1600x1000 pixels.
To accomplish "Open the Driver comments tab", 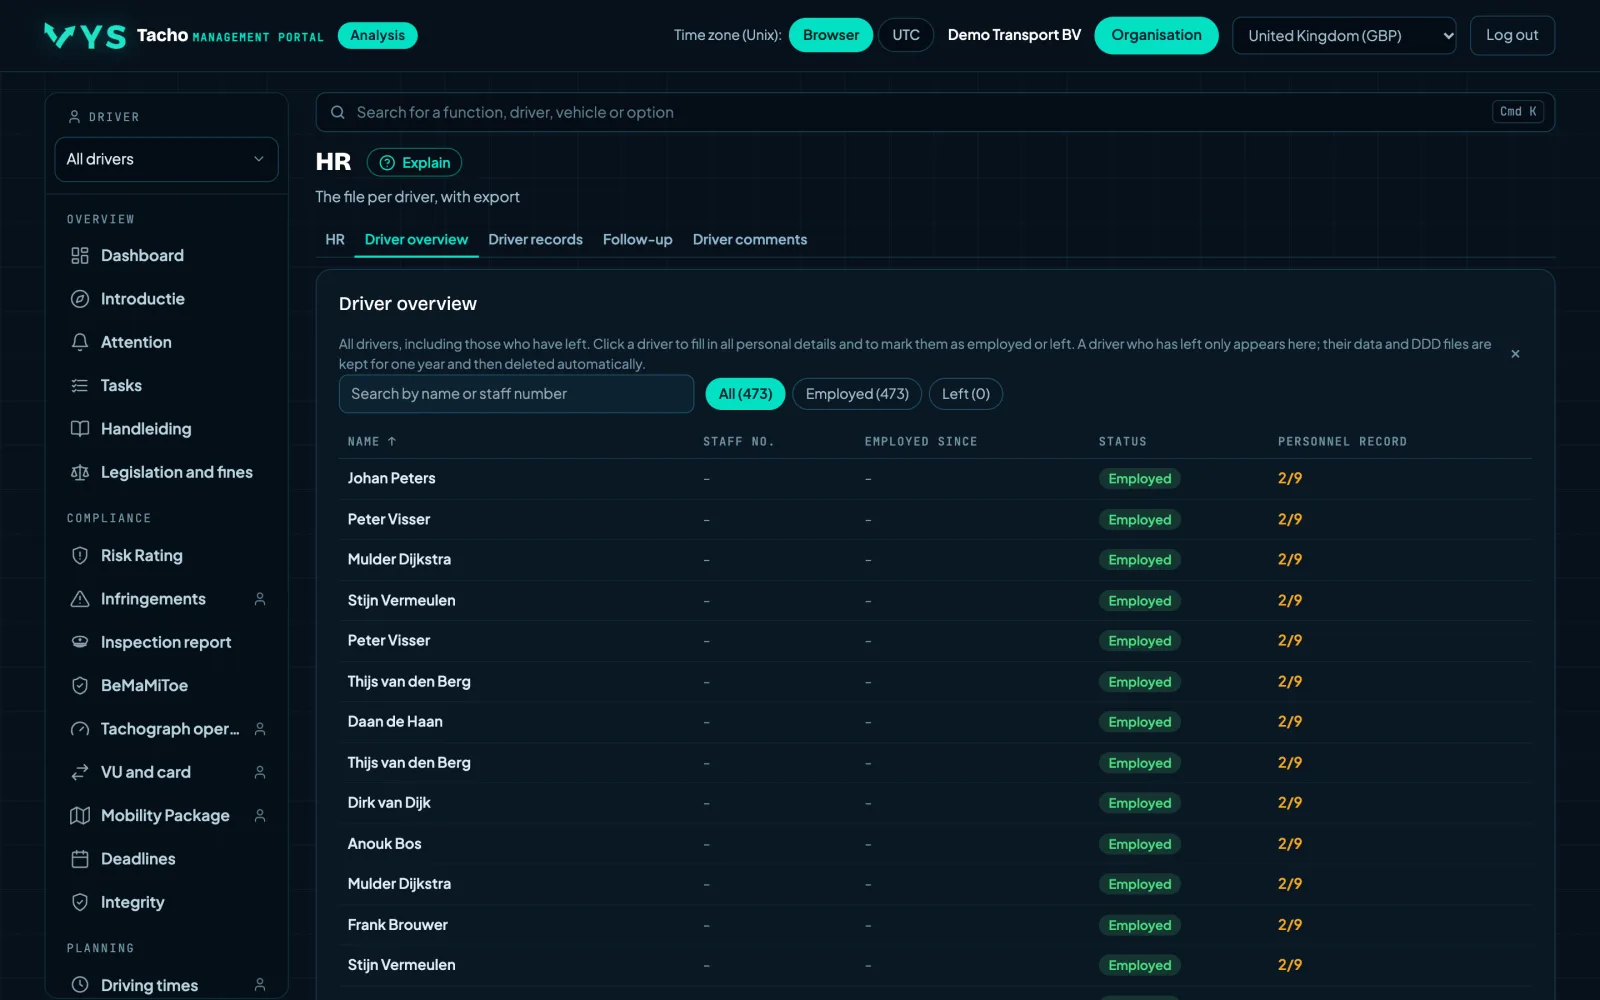I will tap(750, 240).
